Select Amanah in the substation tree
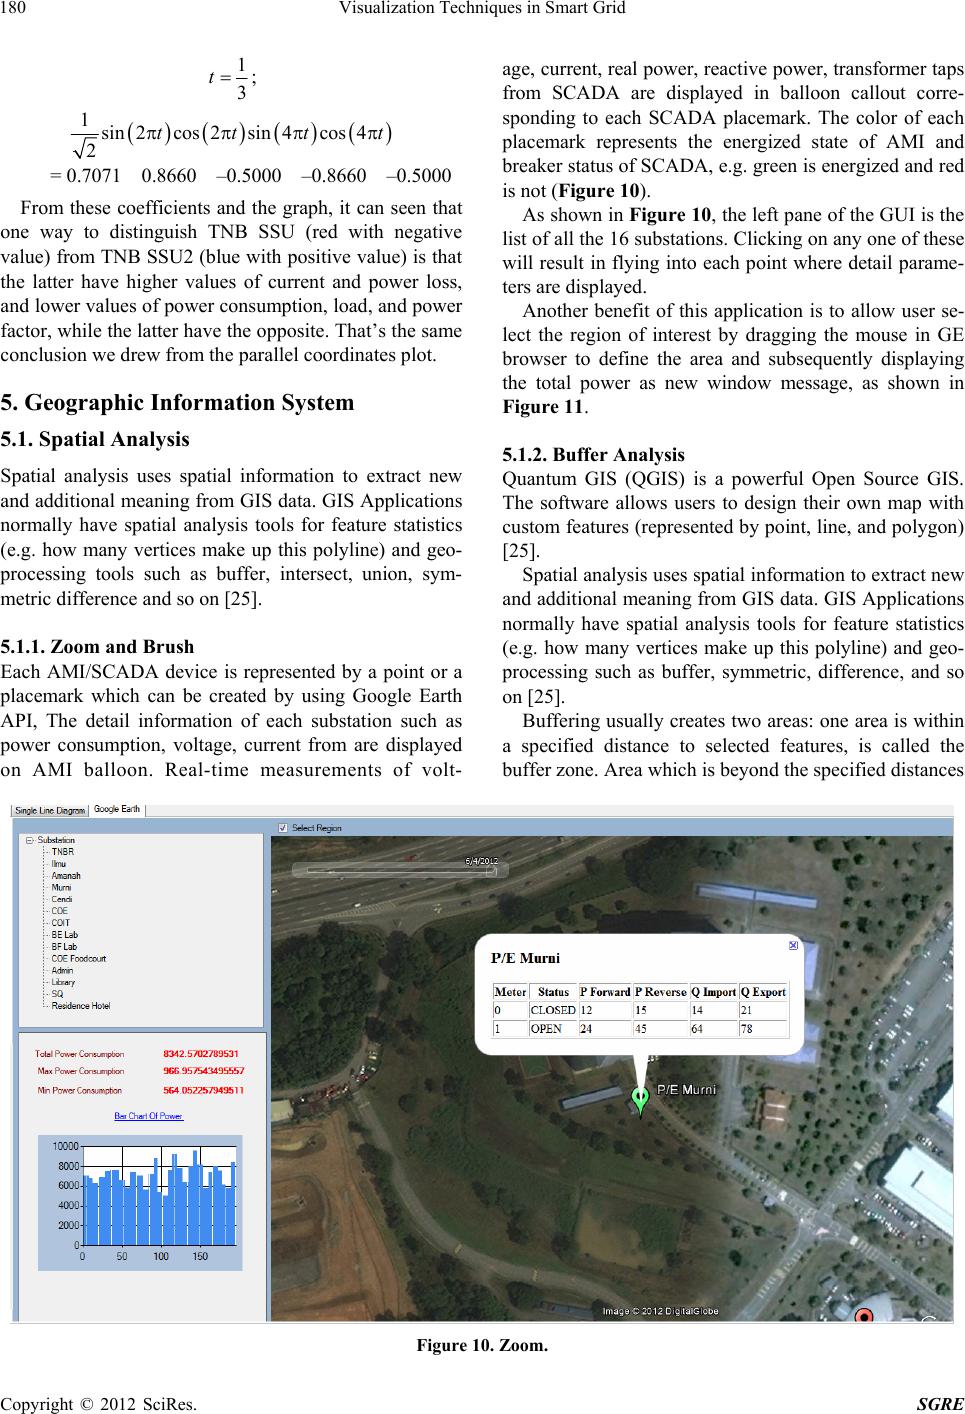965x1414 pixels. (66, 875)
